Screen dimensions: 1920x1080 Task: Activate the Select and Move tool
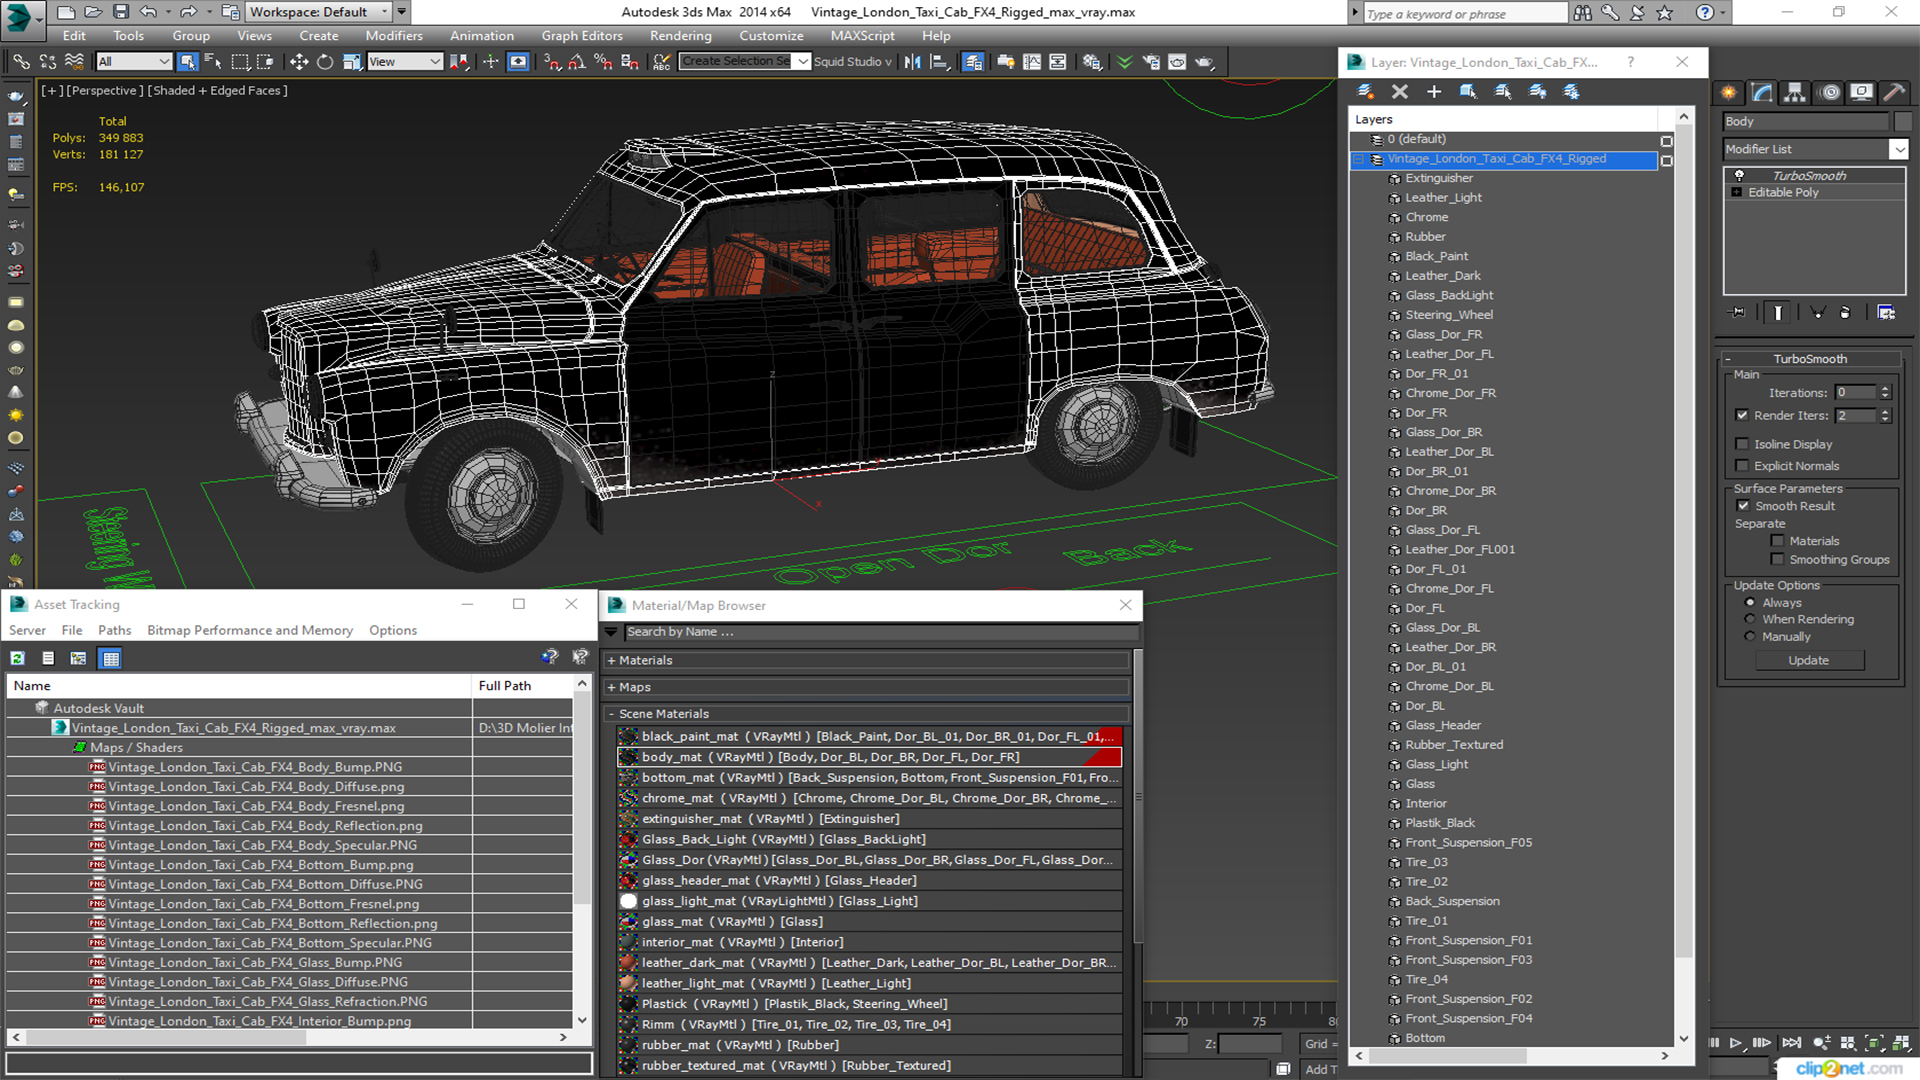point(298,62)
